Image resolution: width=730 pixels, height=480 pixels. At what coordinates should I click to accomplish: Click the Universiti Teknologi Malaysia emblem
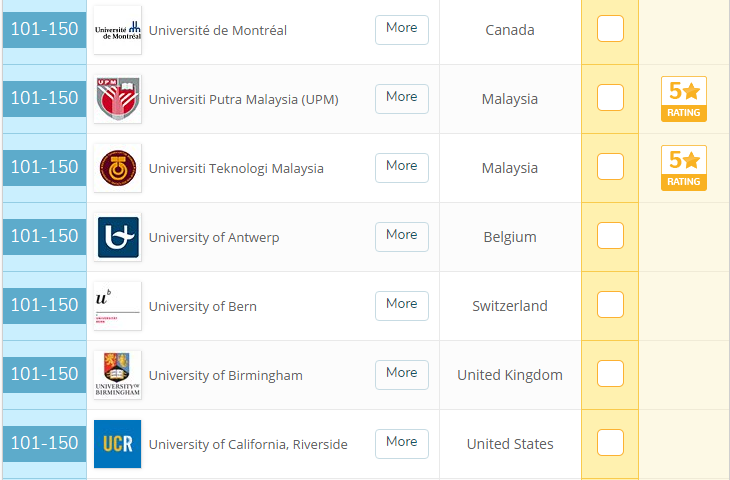pos(117,168)
